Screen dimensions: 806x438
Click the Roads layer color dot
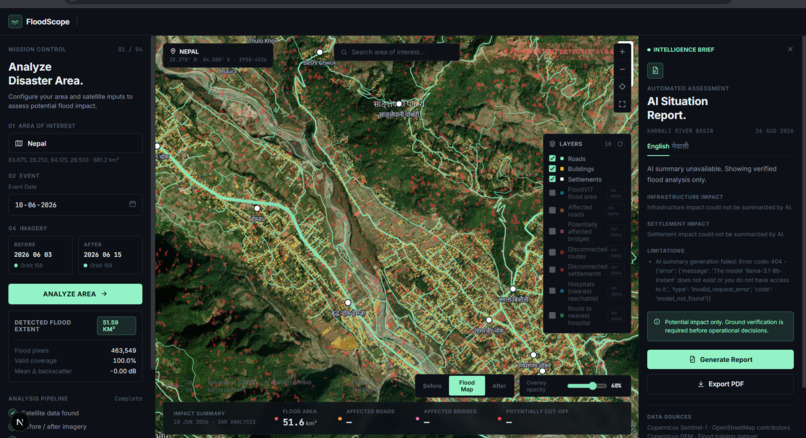click(562, 158)
